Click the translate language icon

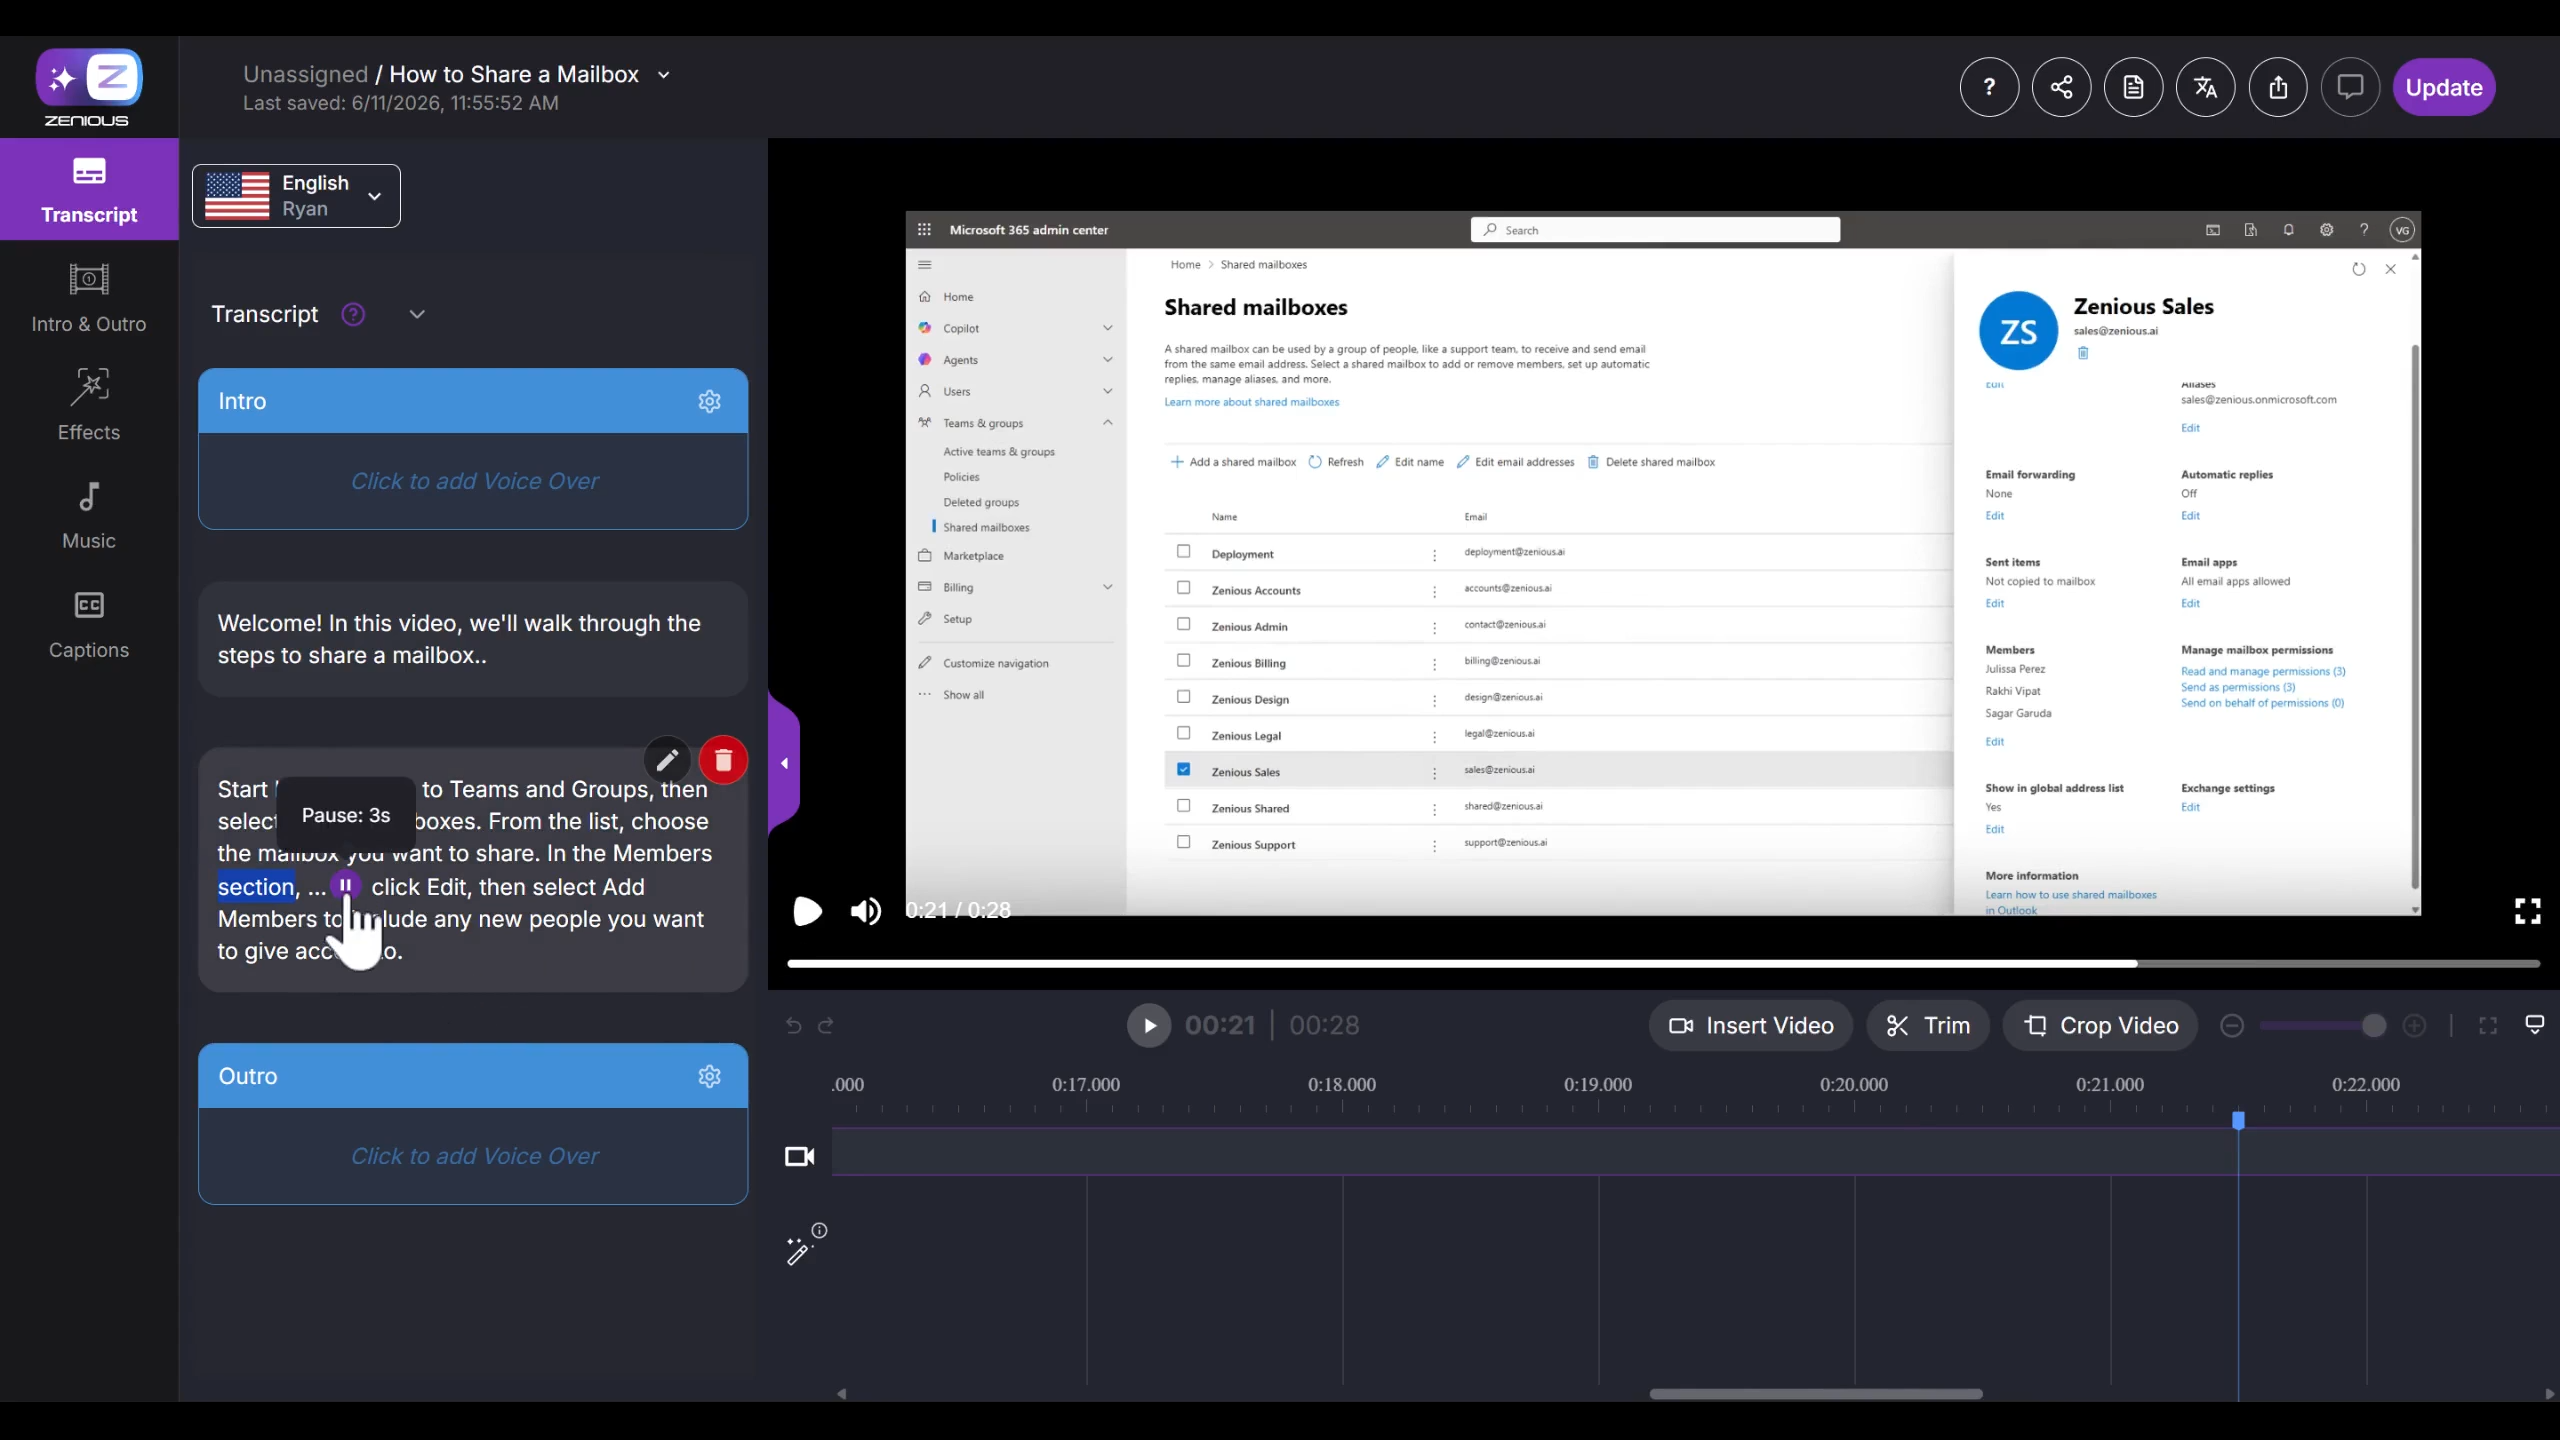point(2205,87)
